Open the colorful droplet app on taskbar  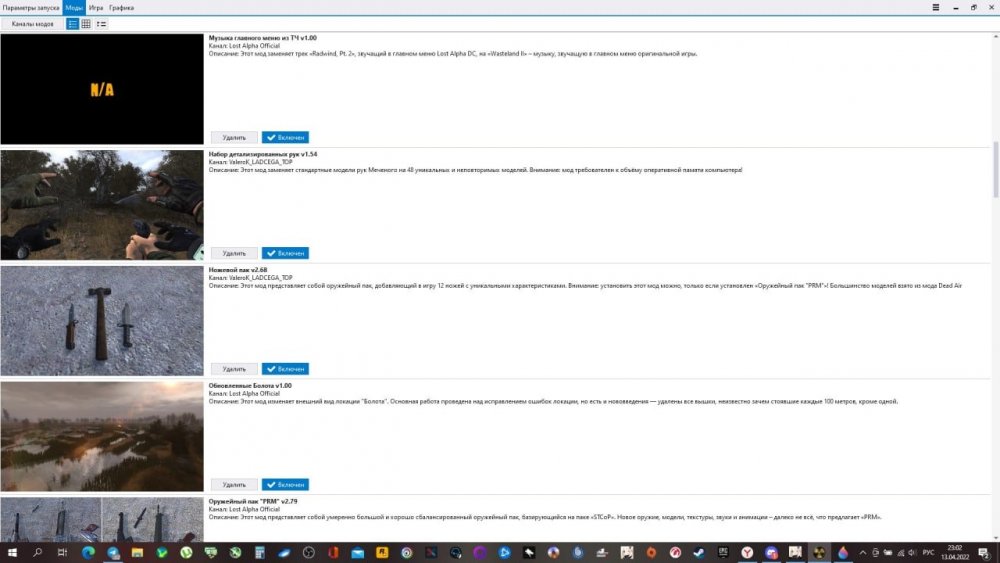tap(843, 552)
